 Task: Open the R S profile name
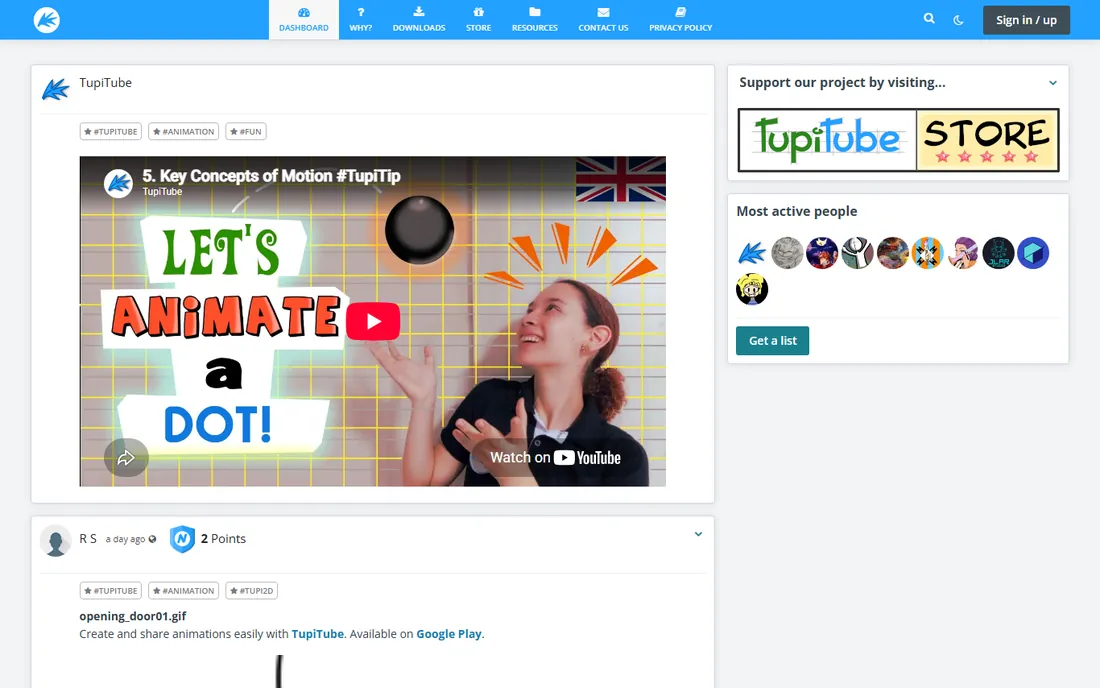pos(88,539)
